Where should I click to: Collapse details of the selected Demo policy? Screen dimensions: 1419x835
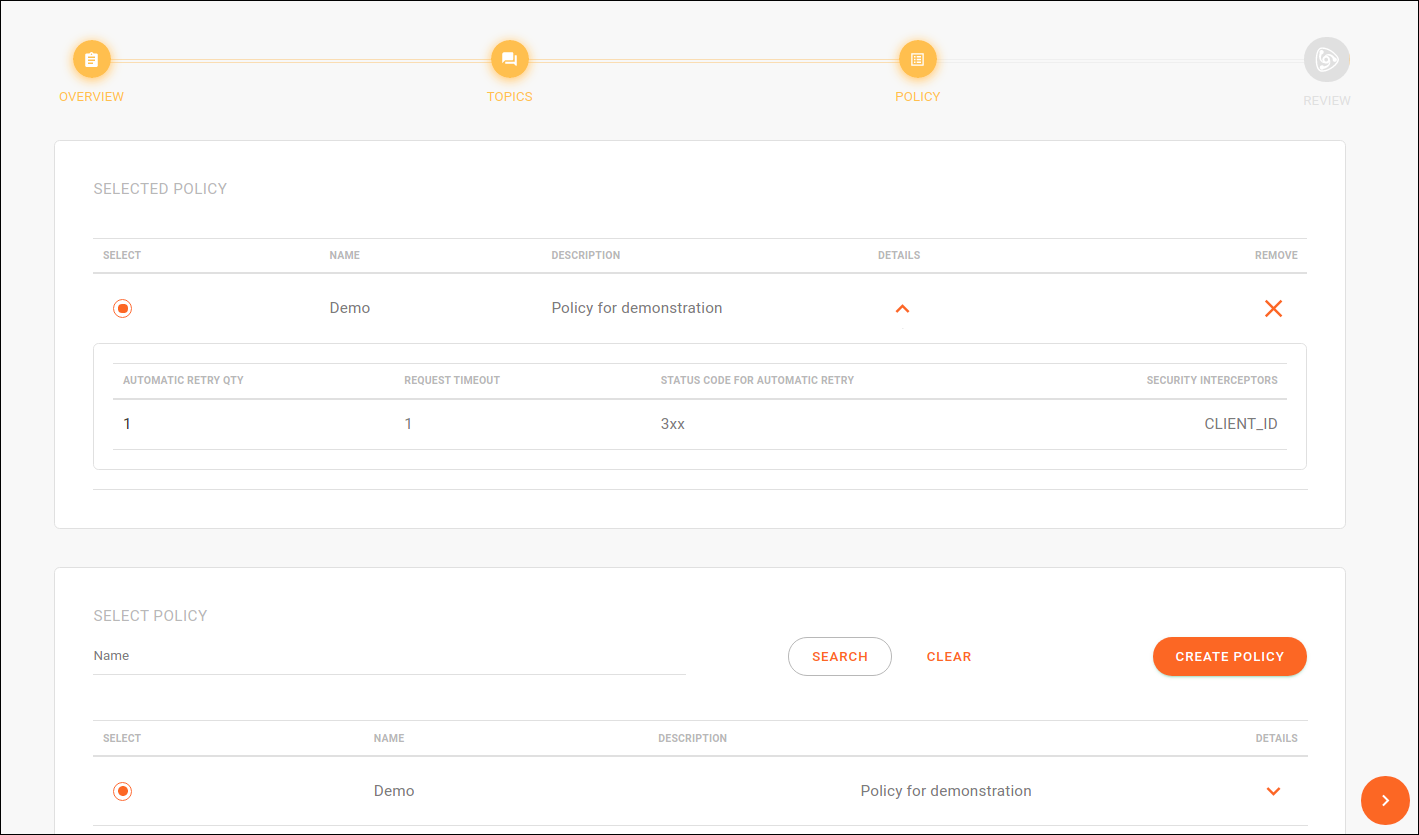tap(902, 309)
